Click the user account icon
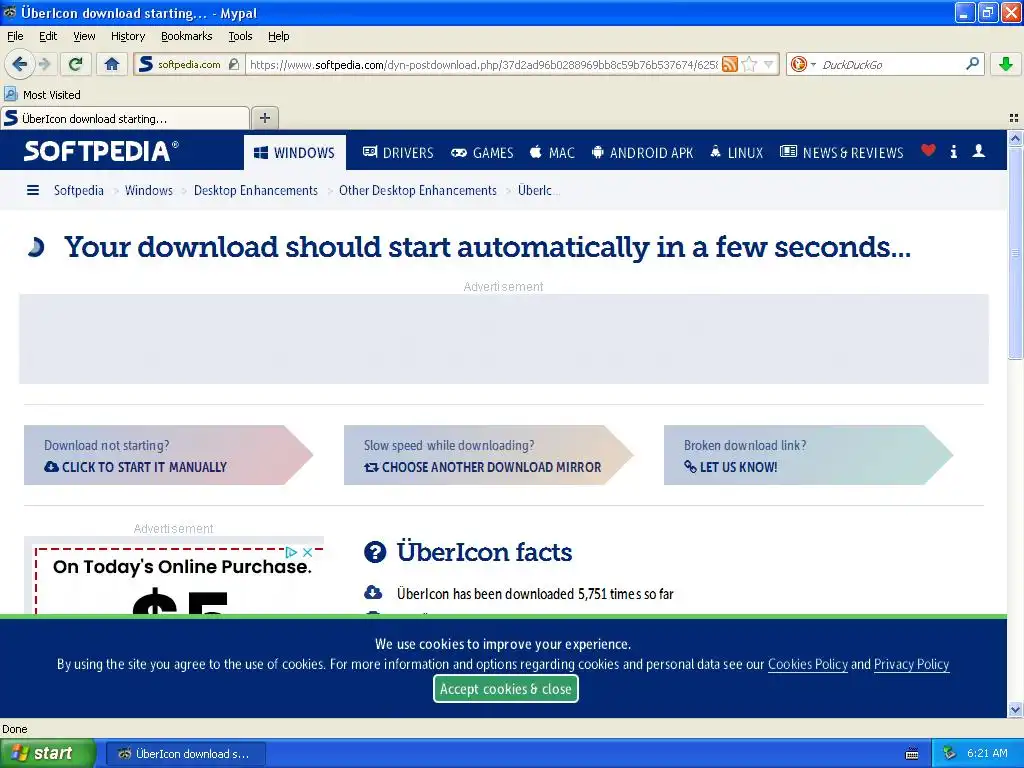Image resolution: width=1024 pixels, height=768 pixels. tap(978, 152)
